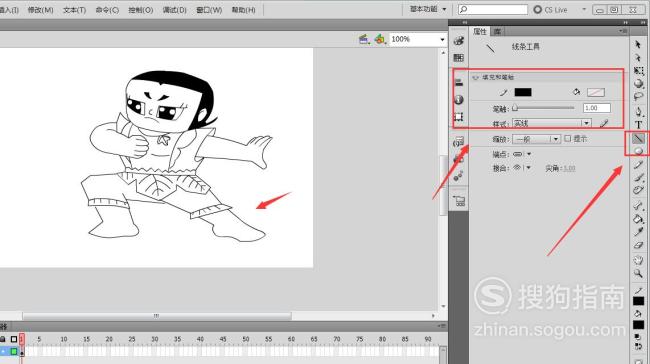Select the Brush tool
650x364 pixels.
pos(638,178)
